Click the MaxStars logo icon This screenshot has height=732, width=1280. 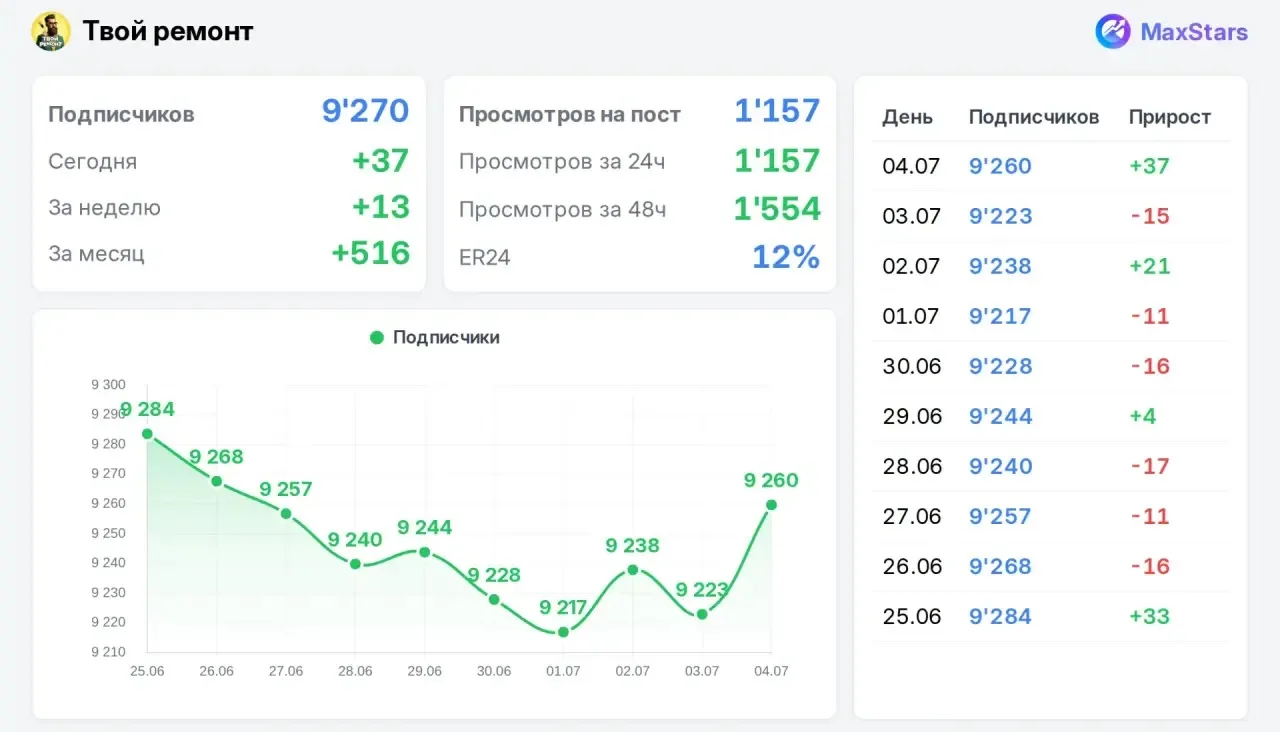click(1113, 32)
